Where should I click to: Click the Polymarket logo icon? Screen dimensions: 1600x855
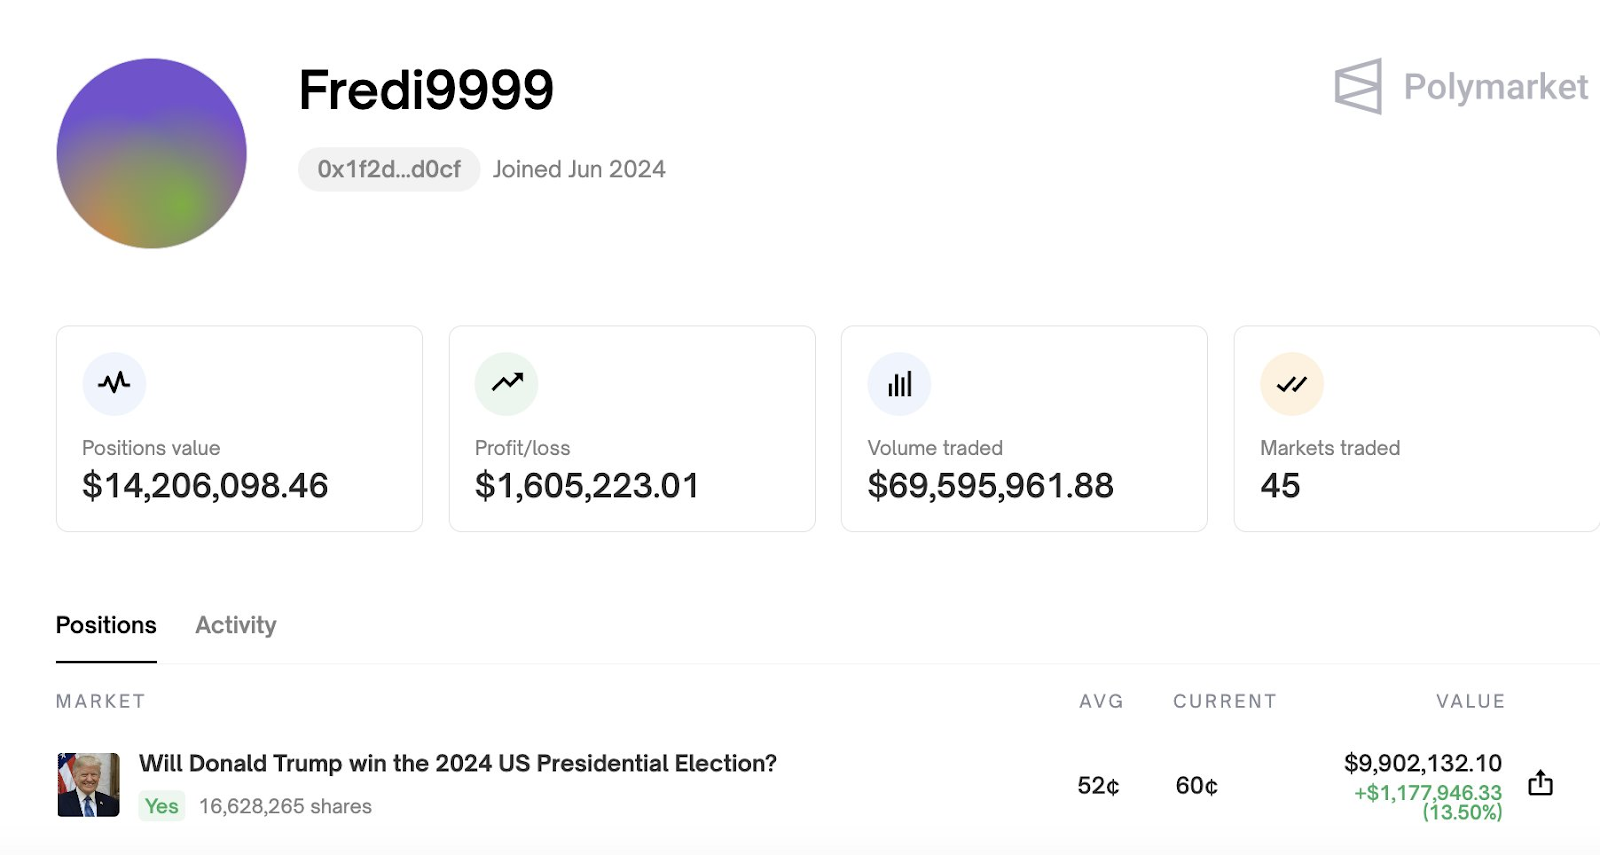pyautogui.click(x=1358, y=86)
